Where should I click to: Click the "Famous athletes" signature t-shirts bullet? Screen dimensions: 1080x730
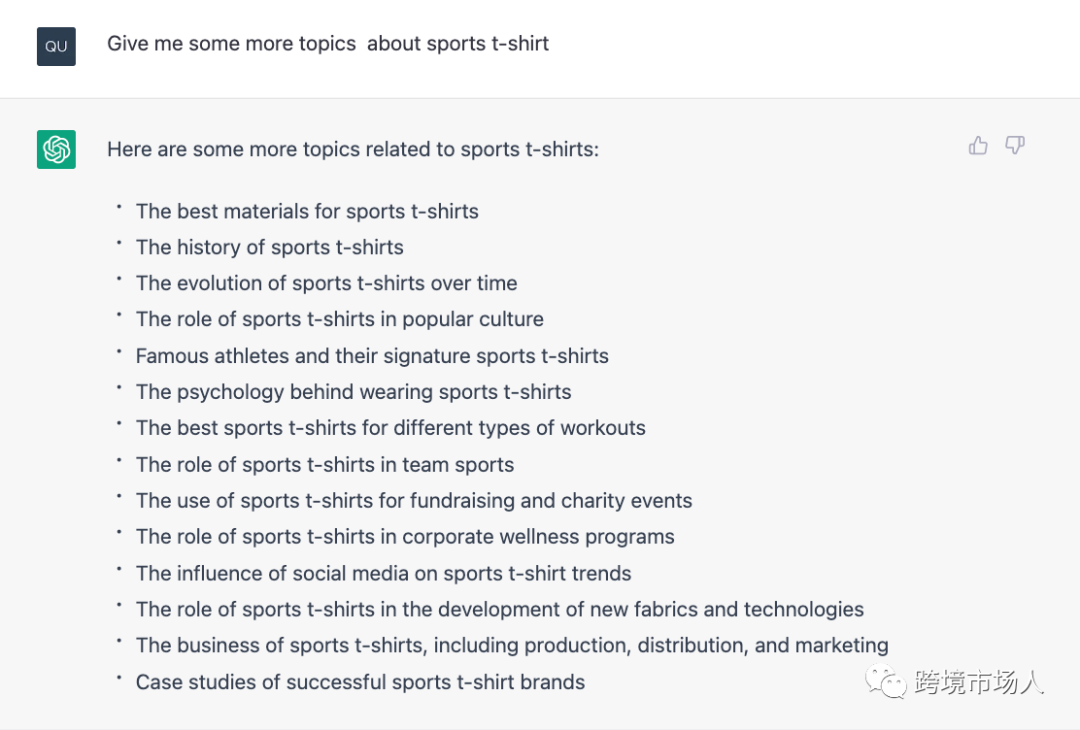[372, 356]
